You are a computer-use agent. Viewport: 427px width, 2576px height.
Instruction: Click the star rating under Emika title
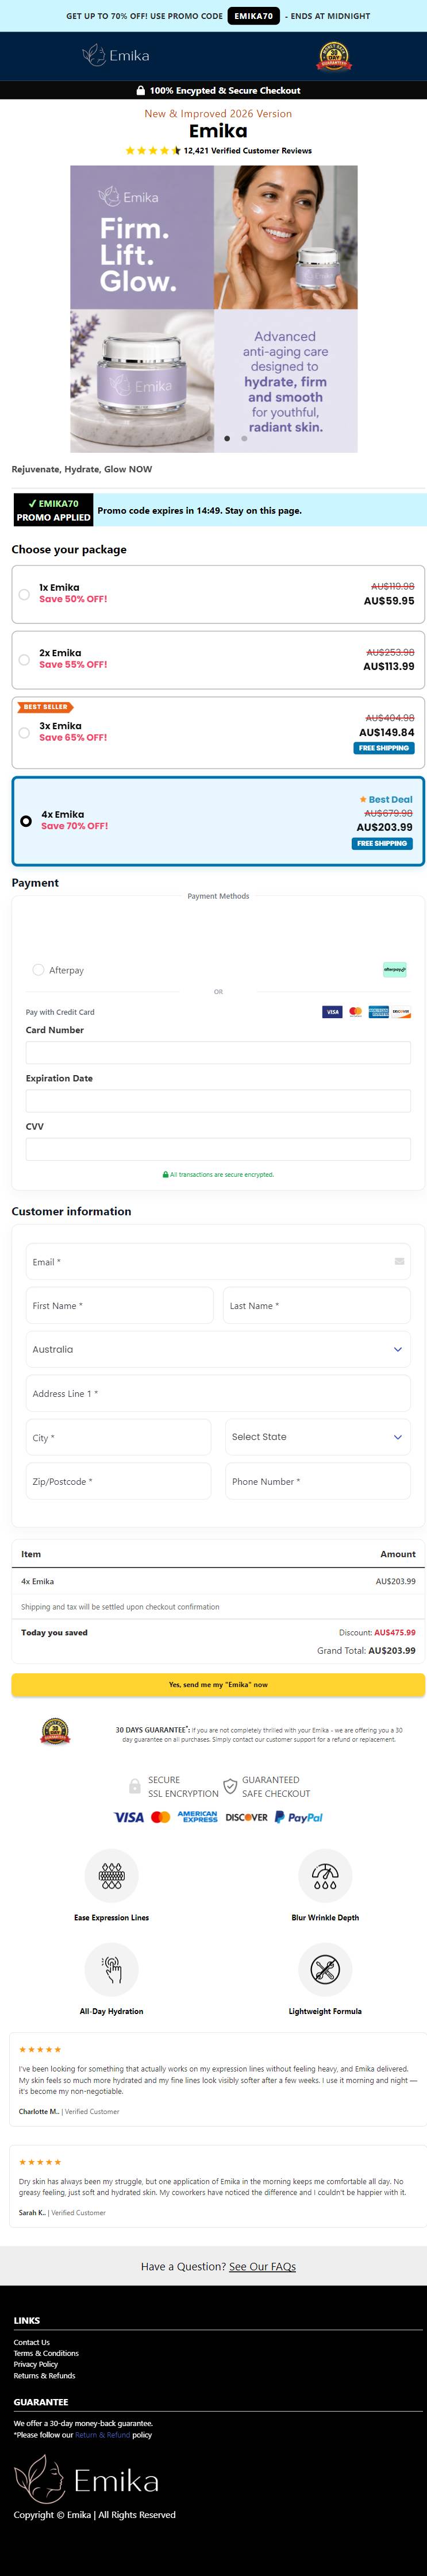pos(153,151)
